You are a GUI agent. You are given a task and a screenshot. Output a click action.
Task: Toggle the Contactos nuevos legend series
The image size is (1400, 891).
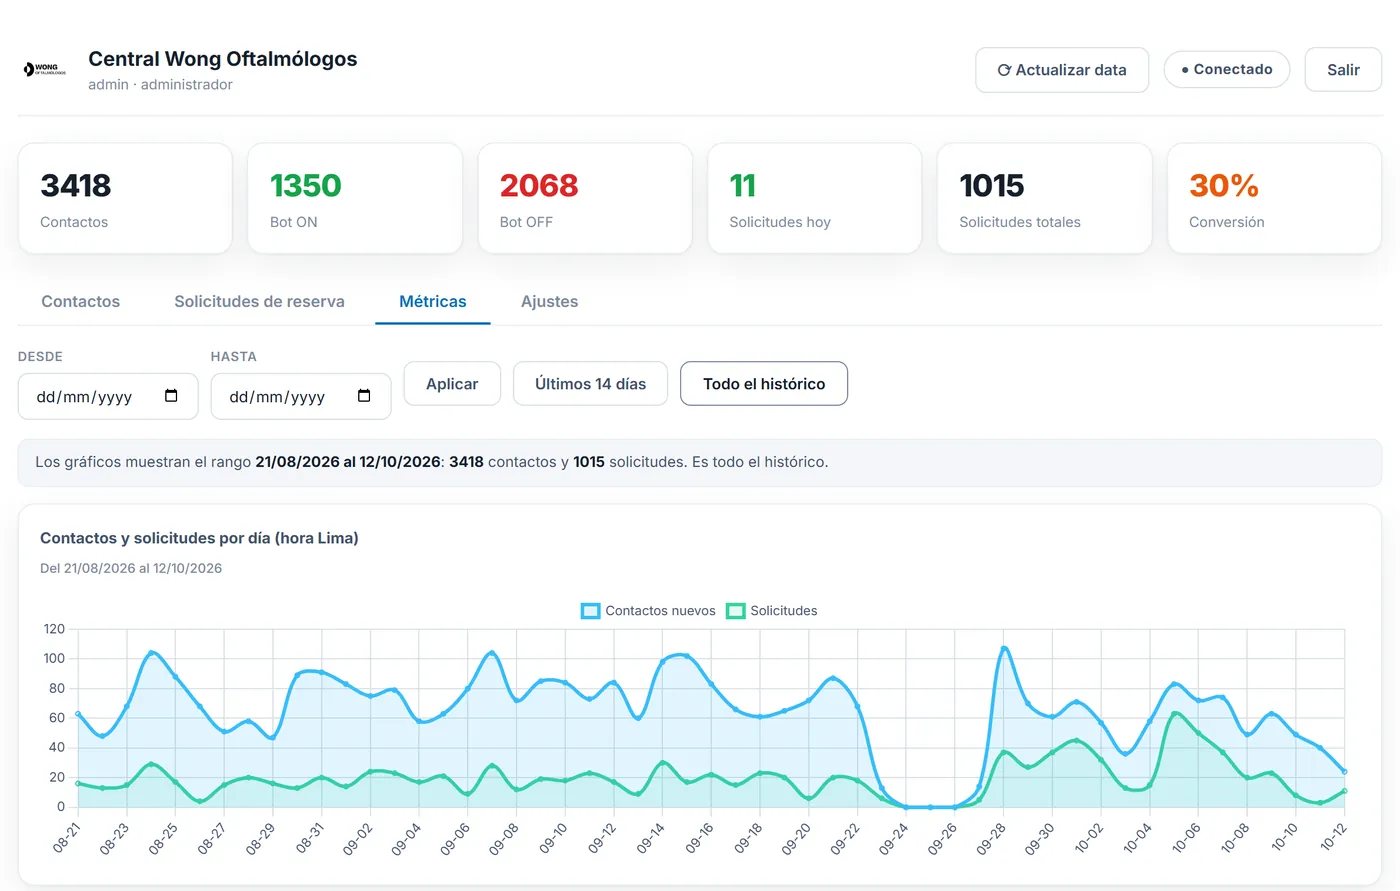648,611
